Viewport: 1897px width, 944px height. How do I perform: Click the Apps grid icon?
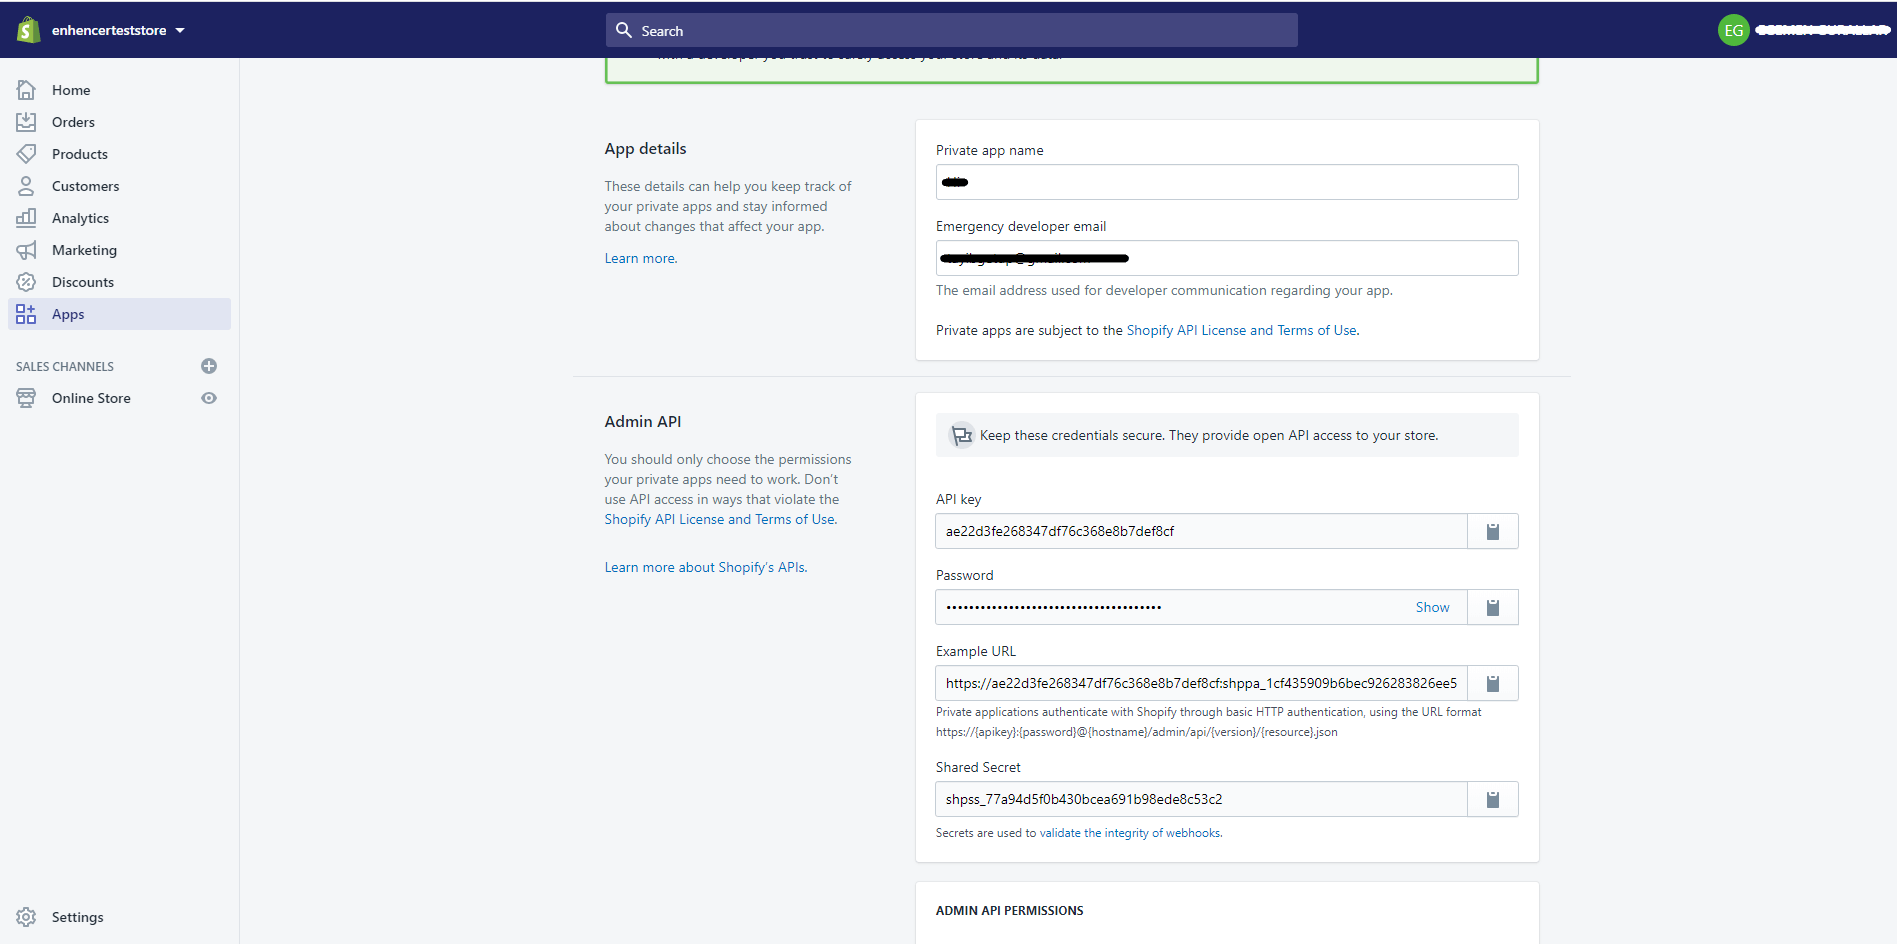click(26, 314)
